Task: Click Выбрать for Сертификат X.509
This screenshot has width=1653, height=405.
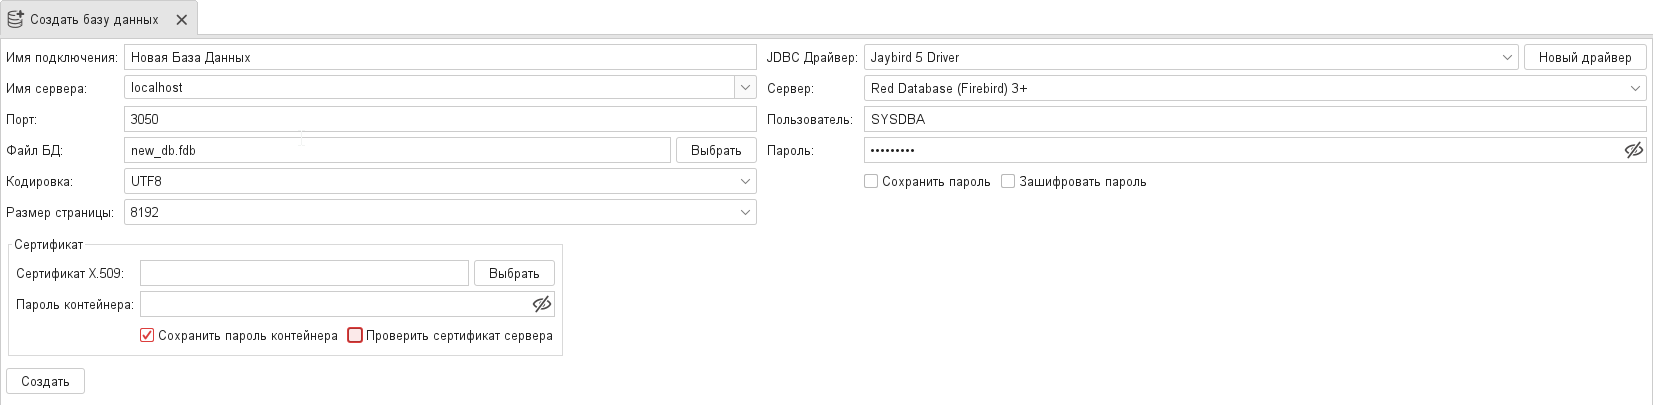Action: coord(514,273)
